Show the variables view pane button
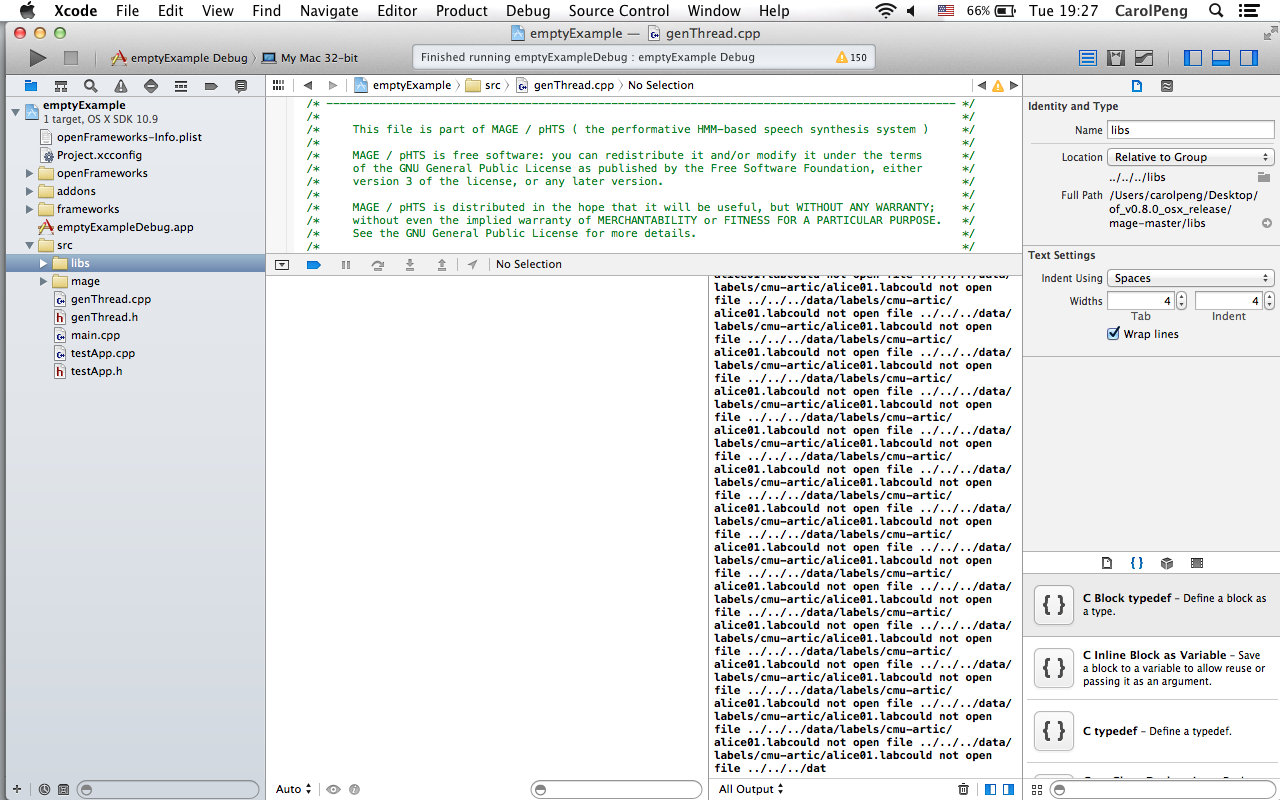Screen dimensions: 1280x800 point(990,789)
